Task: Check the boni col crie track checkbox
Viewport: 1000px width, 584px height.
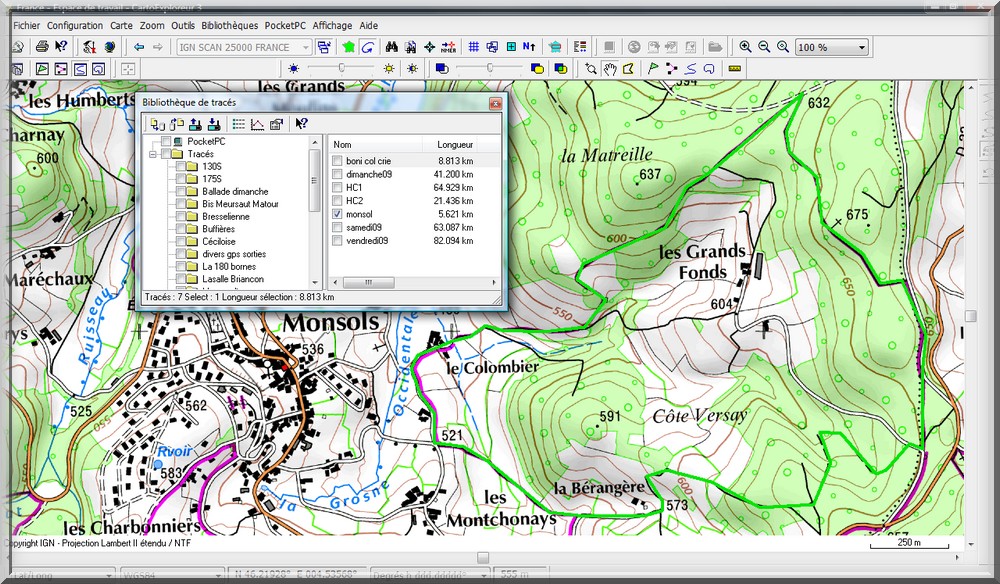Action: click(337, 161)
